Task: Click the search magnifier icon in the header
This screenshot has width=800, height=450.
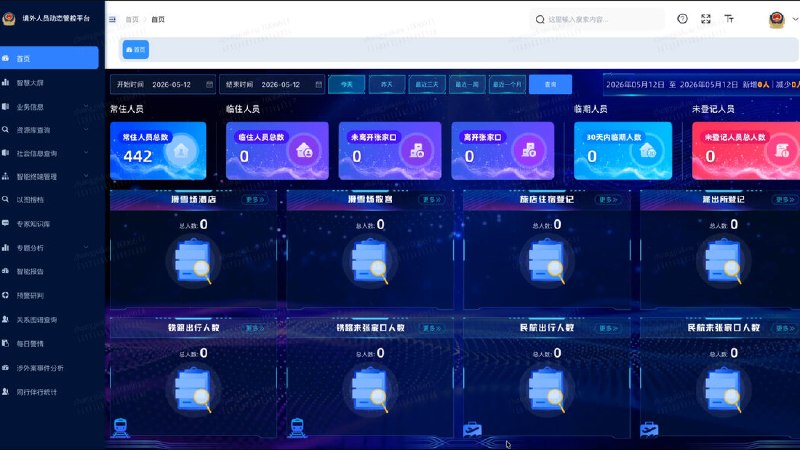Action: coord(540,19)
